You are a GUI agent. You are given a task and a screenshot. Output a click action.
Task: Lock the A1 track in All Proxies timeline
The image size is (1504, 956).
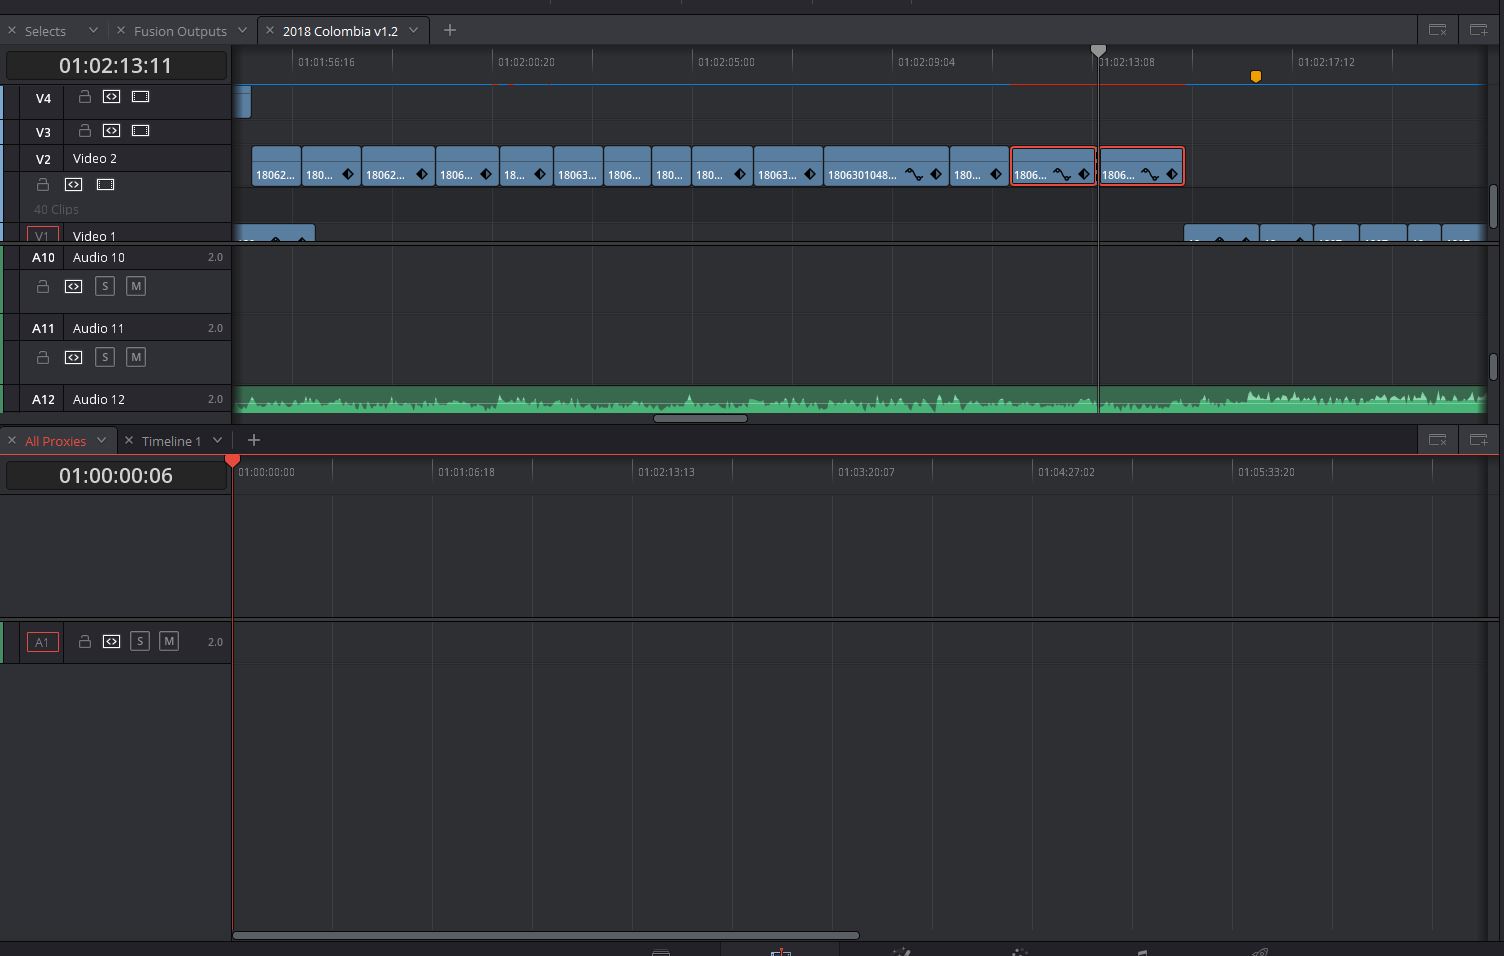click(85, 642)
